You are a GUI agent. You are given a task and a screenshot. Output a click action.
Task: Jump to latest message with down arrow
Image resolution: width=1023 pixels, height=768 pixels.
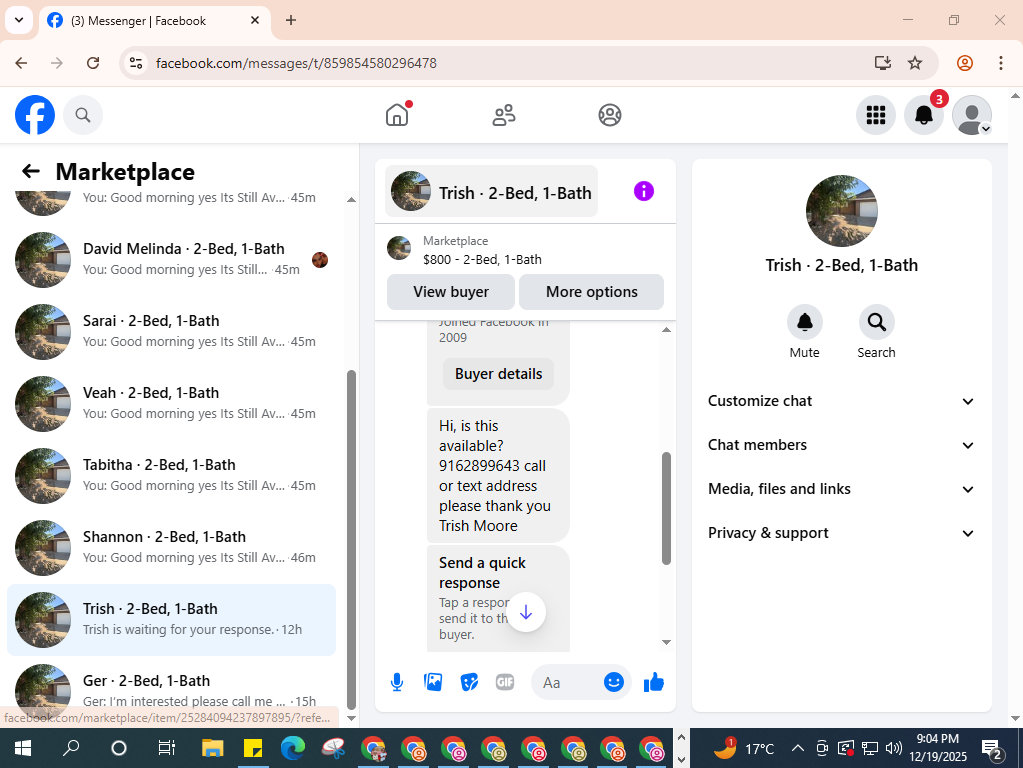click(x=526, y=612)
